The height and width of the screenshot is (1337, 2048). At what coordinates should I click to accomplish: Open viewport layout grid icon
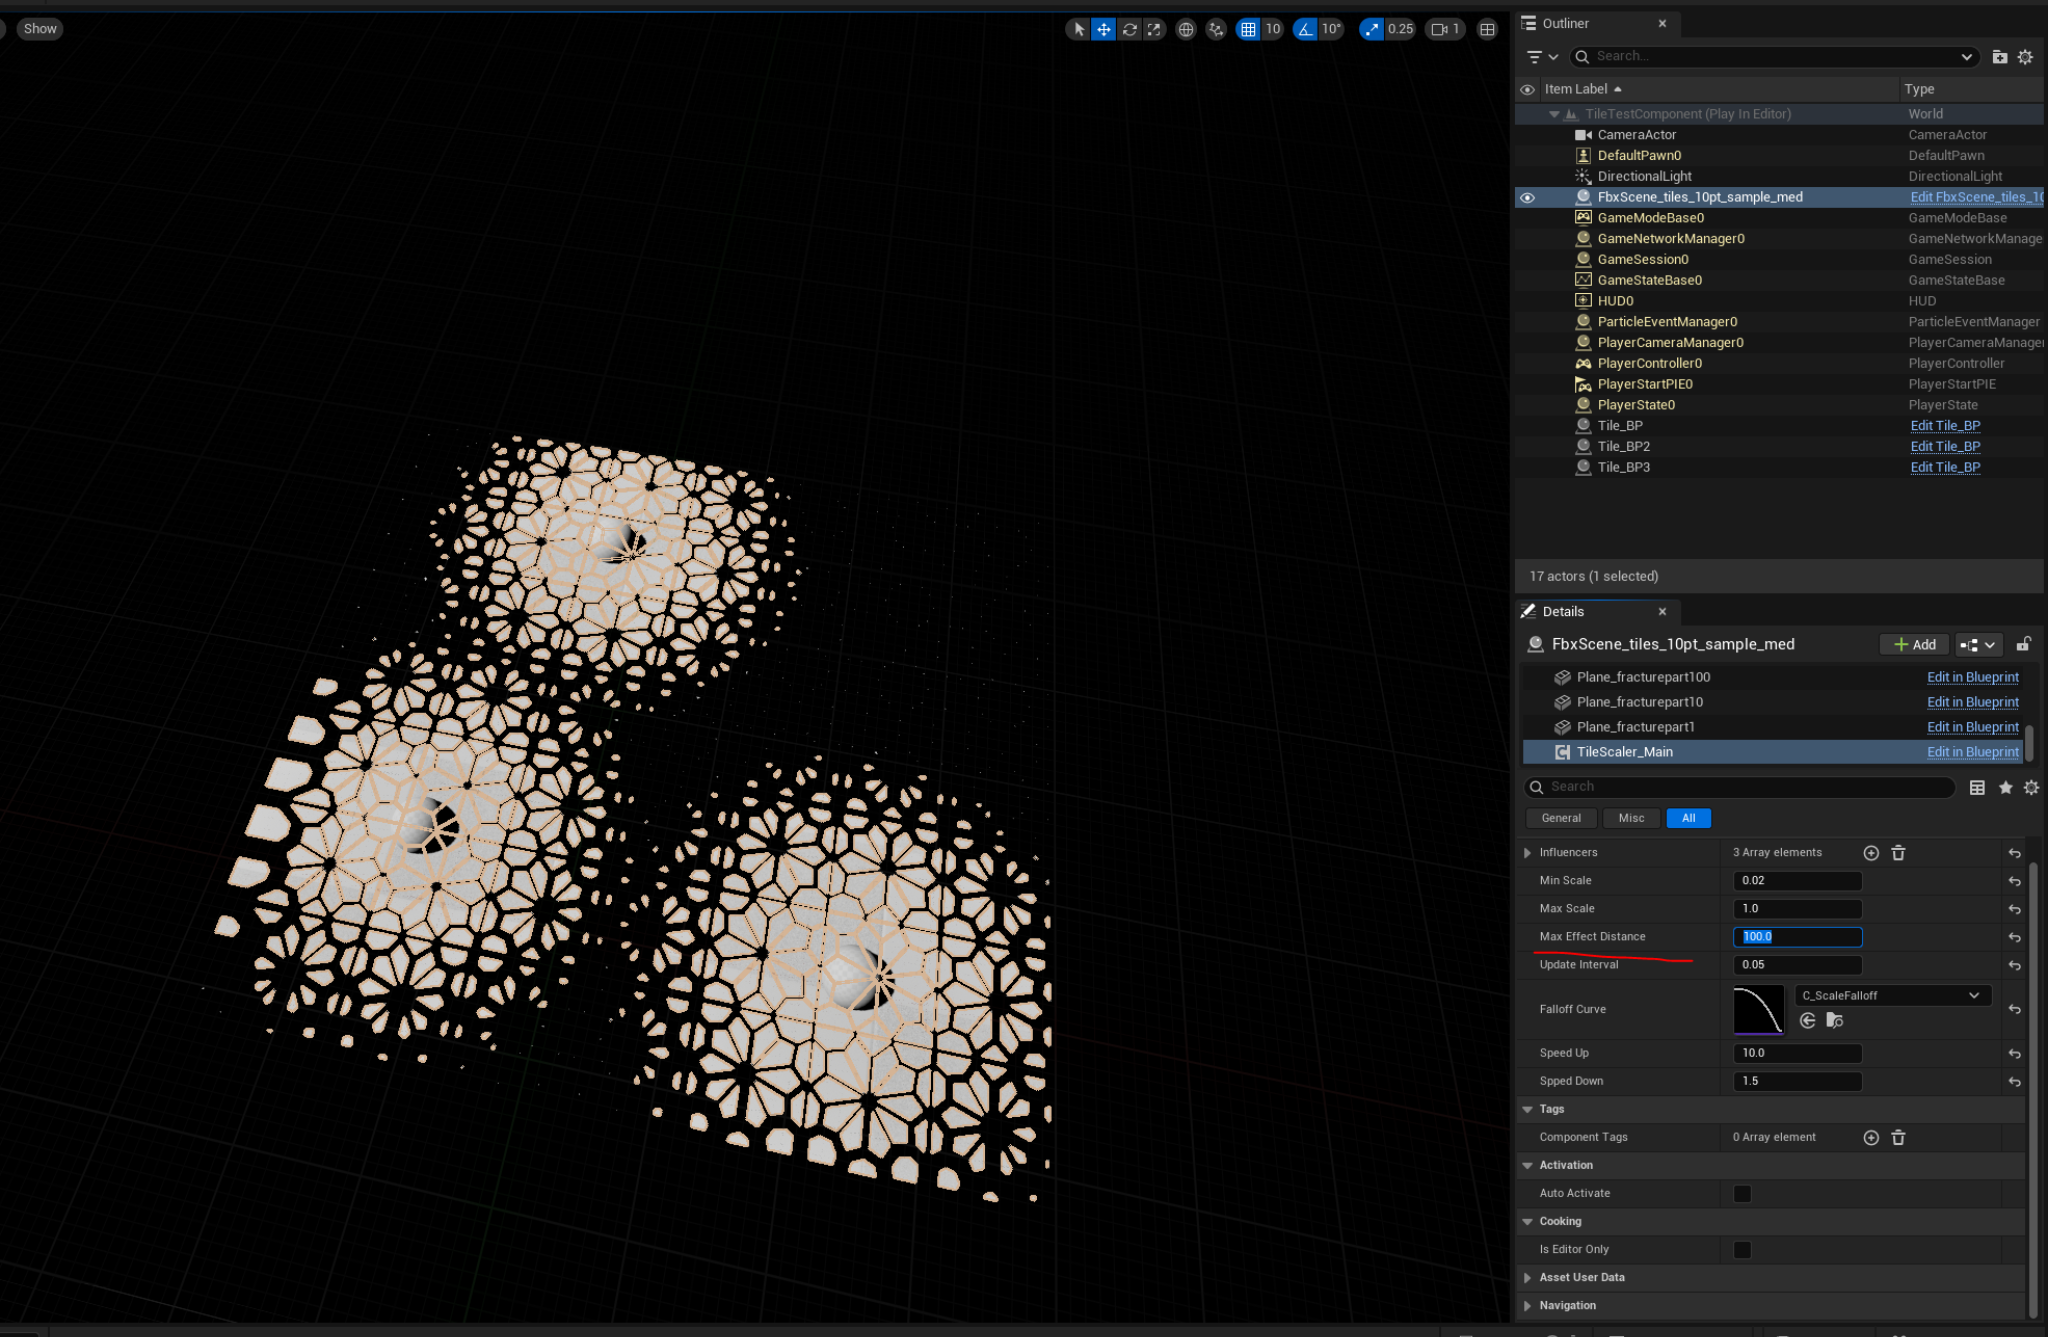pos(1487,29)
